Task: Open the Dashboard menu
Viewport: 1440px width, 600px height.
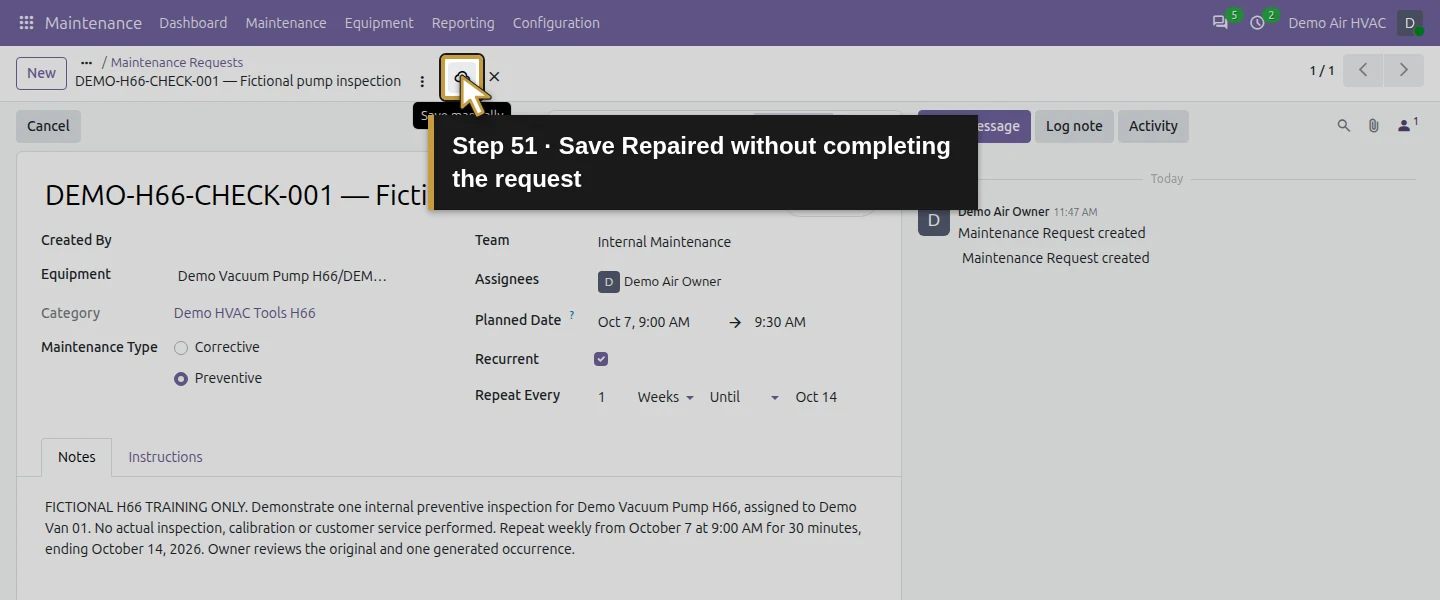Action: click(x=193, y=23)
